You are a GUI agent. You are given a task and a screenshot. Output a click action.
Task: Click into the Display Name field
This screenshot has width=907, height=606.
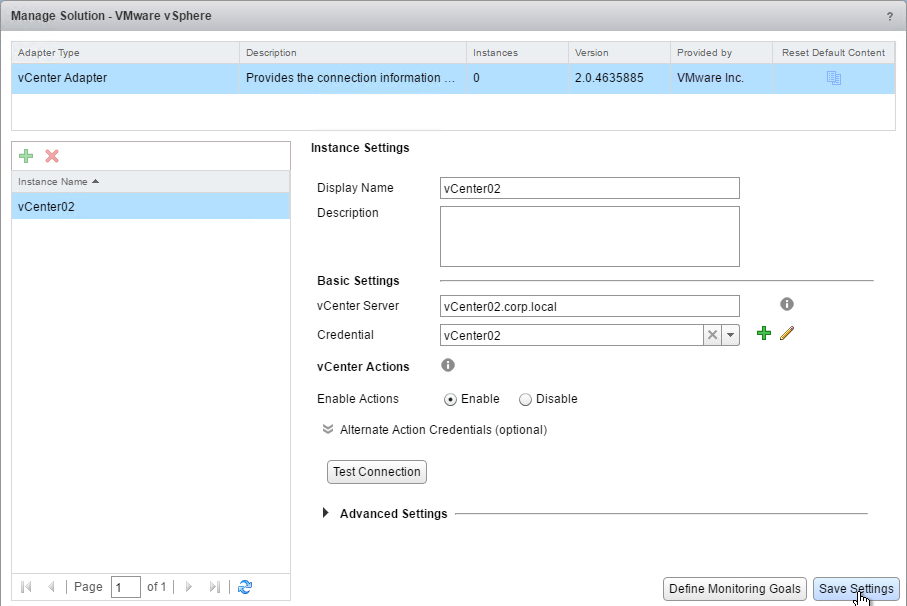click(x=589, y=188)
